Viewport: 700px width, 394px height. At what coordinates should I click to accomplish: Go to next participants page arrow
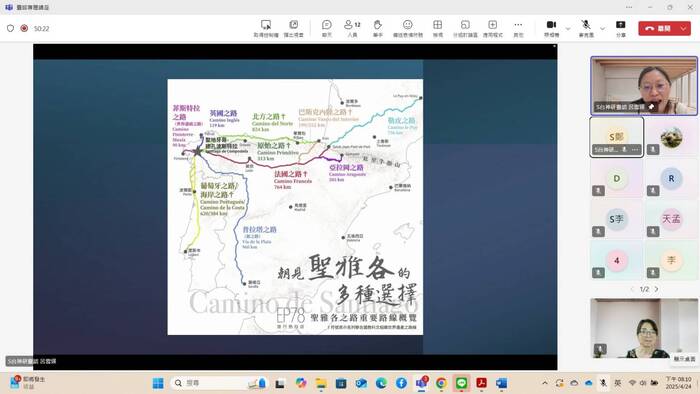pos(656,289)
